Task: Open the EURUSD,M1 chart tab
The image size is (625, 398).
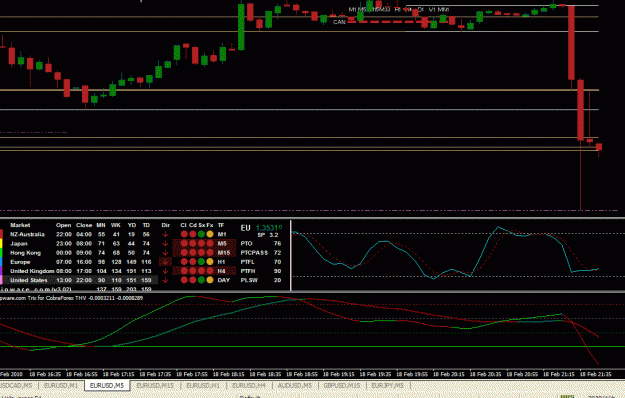Action: tap(61, 386)
